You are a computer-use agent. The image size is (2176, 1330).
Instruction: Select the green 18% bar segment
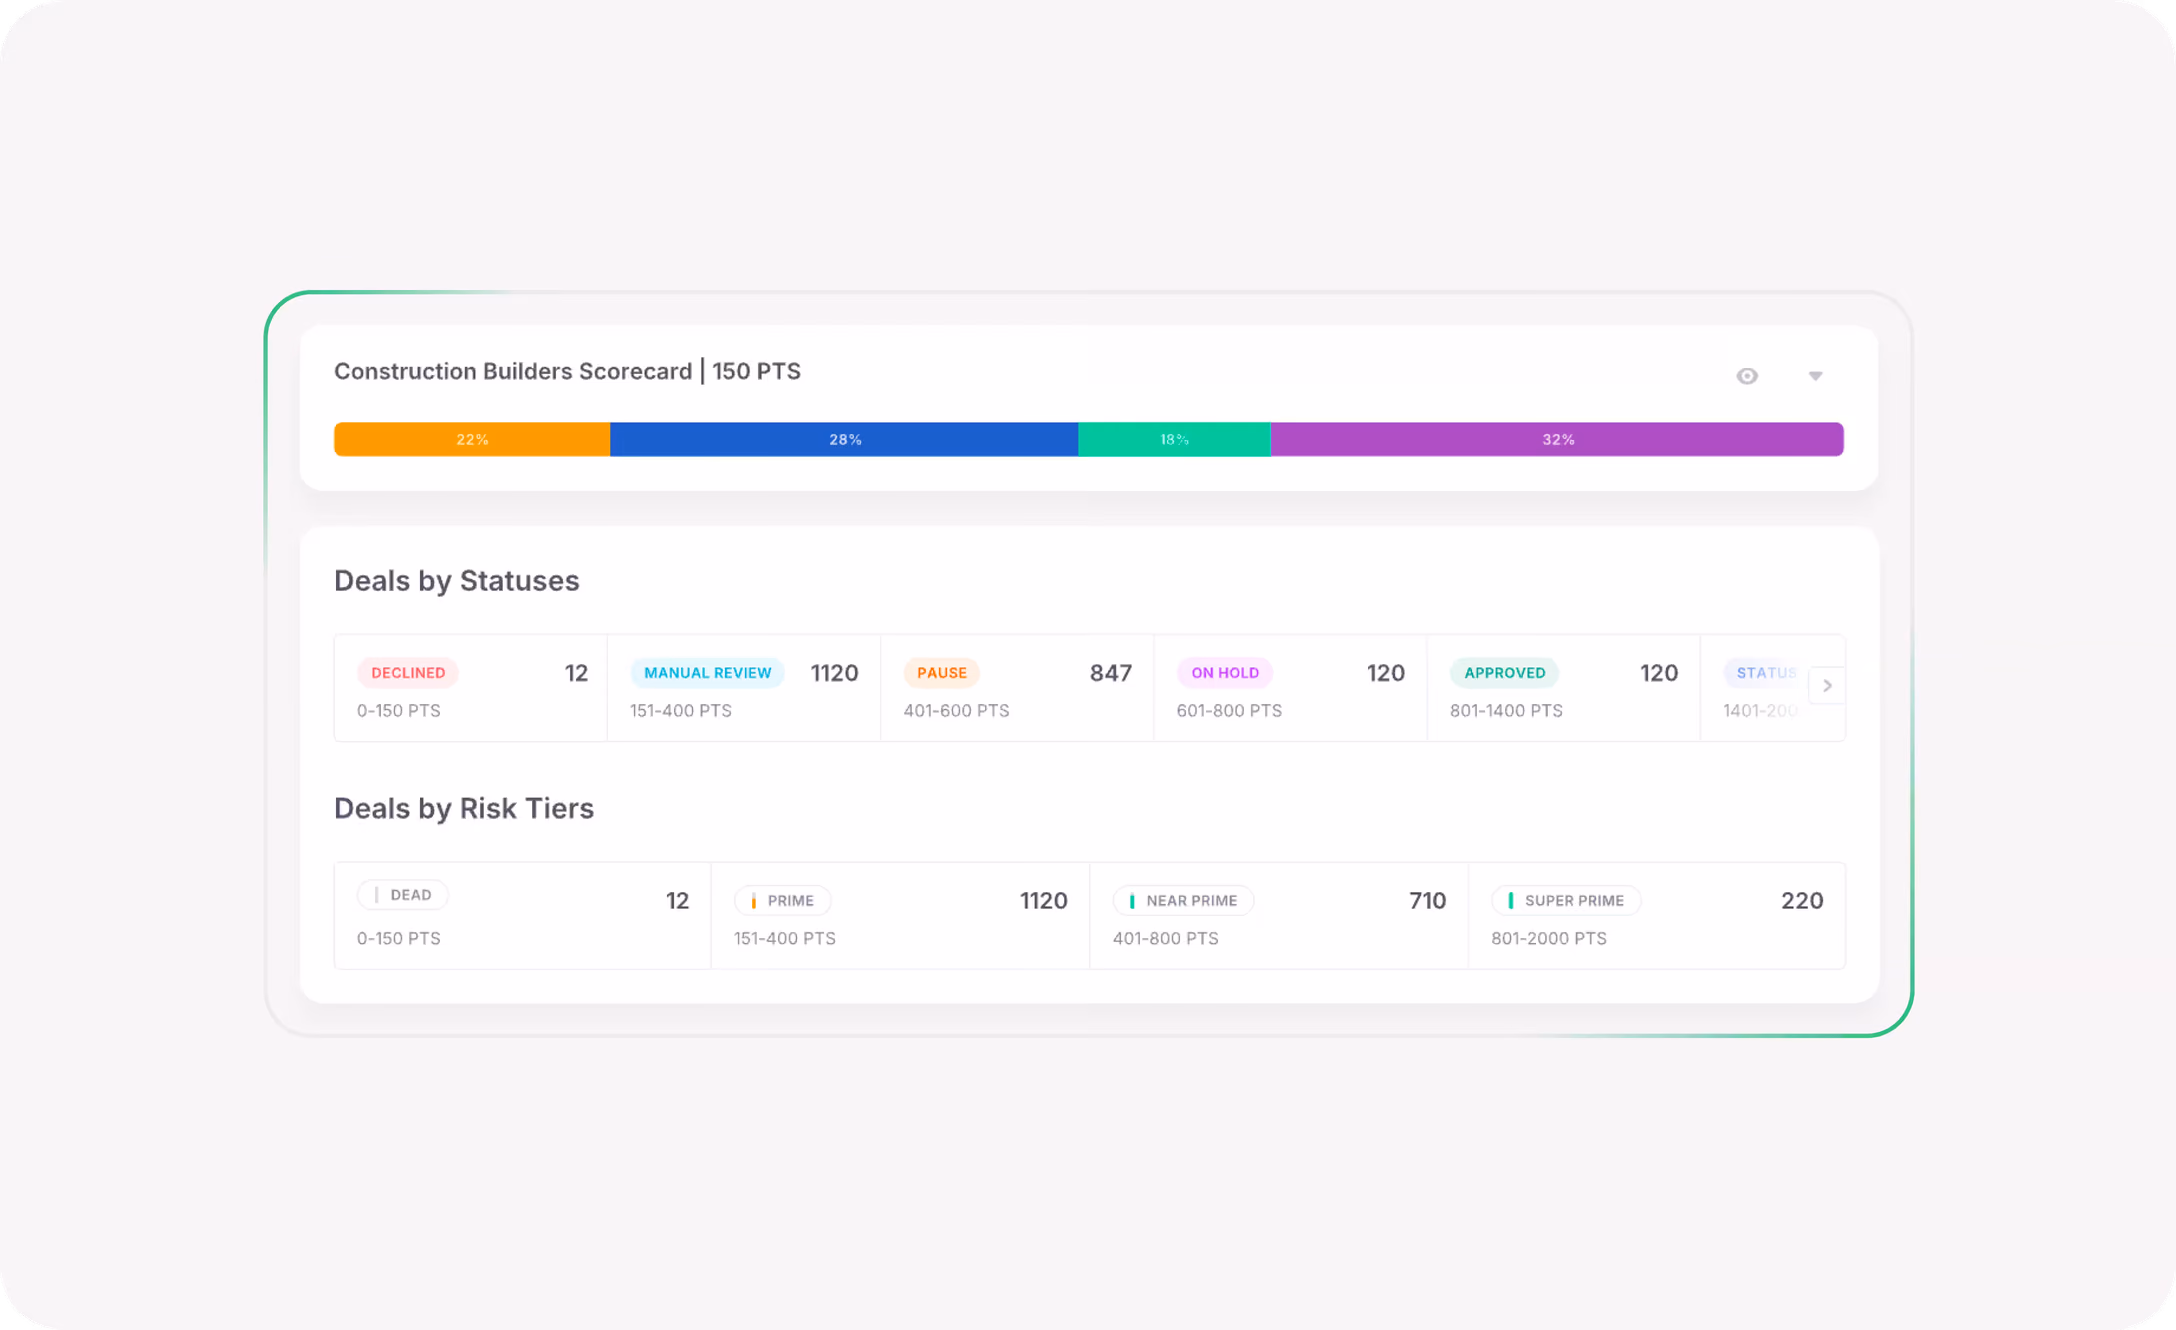tap(1174, 439)
